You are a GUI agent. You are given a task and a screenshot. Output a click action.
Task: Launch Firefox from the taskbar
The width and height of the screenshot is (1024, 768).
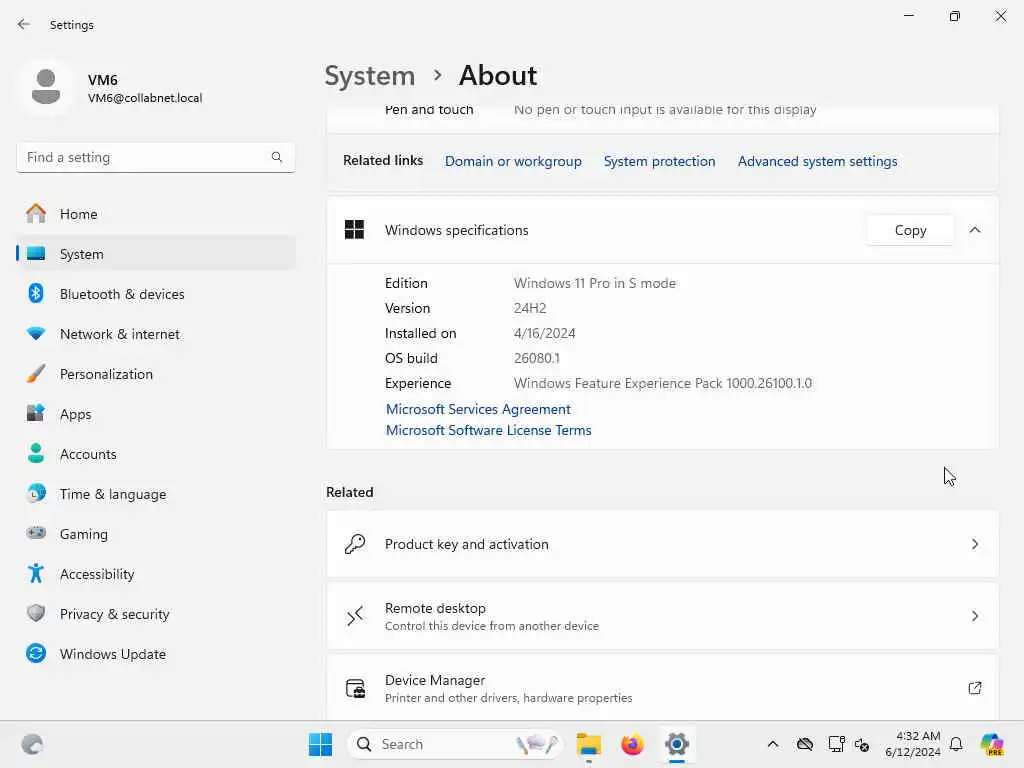[x=632, y=744]
